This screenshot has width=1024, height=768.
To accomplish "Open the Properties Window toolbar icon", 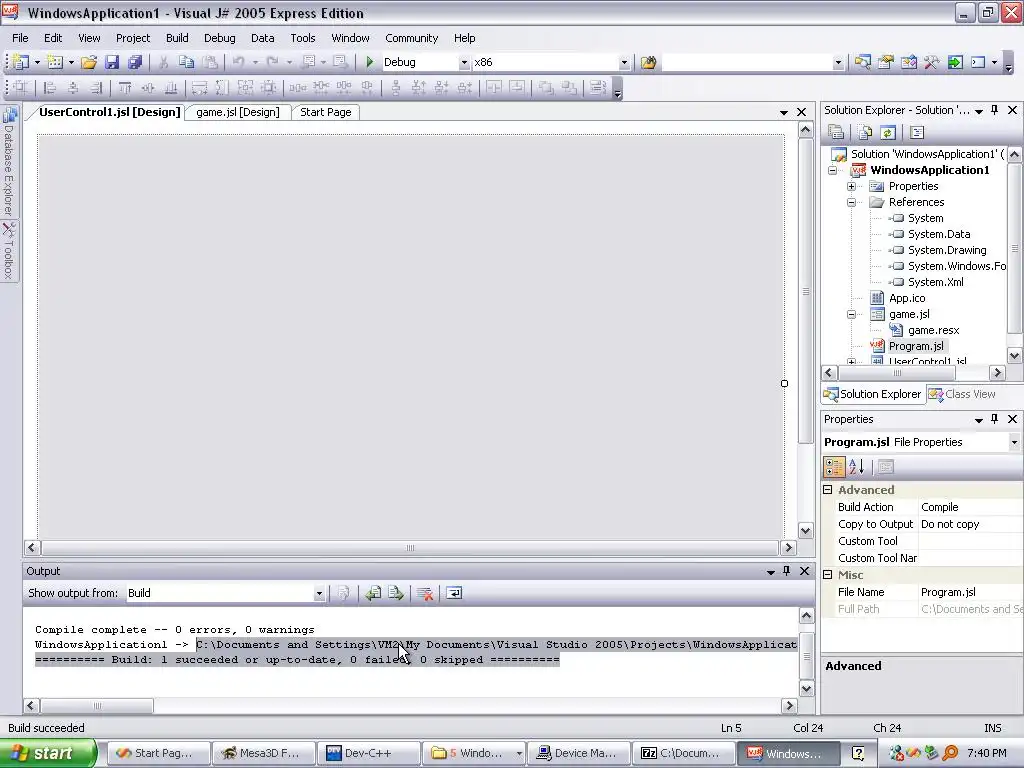I will pyautogui.click(x=886, y=62).
